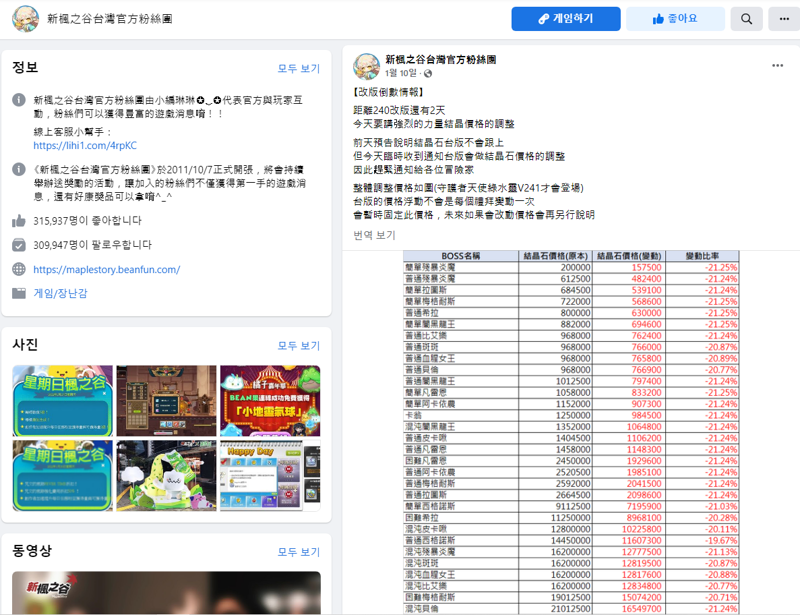Open the 게임/장난감 category link

(x=60, y=293)
